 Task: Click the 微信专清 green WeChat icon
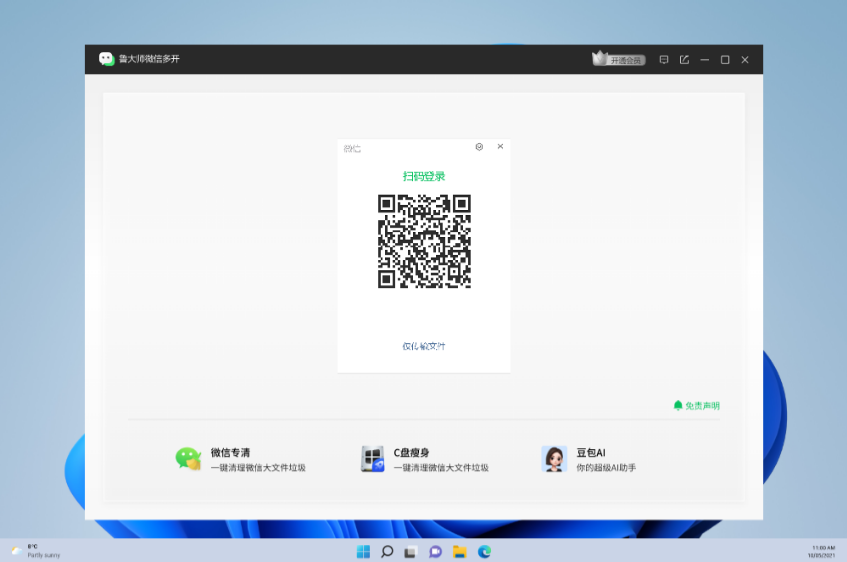[x=189, y=459]
